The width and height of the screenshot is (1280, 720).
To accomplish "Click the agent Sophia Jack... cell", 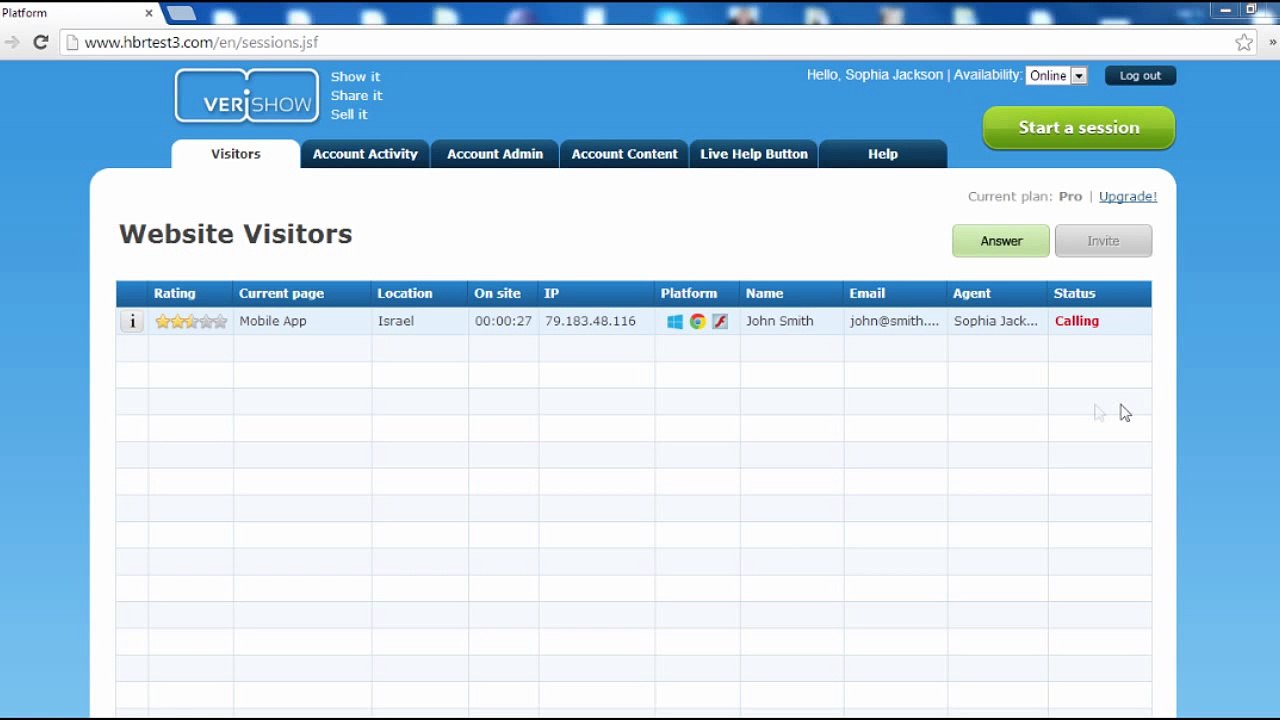I will [x=998, y=321].
